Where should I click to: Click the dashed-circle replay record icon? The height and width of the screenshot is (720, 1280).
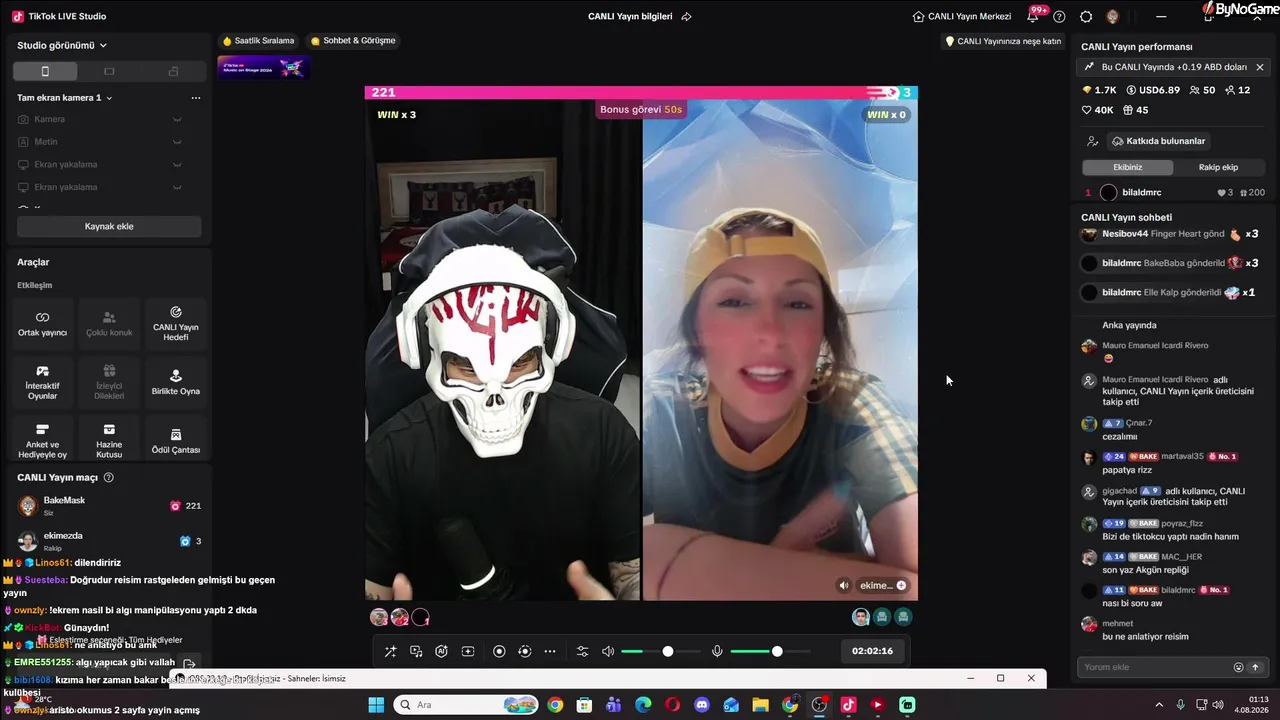click(x=524, y=652)
